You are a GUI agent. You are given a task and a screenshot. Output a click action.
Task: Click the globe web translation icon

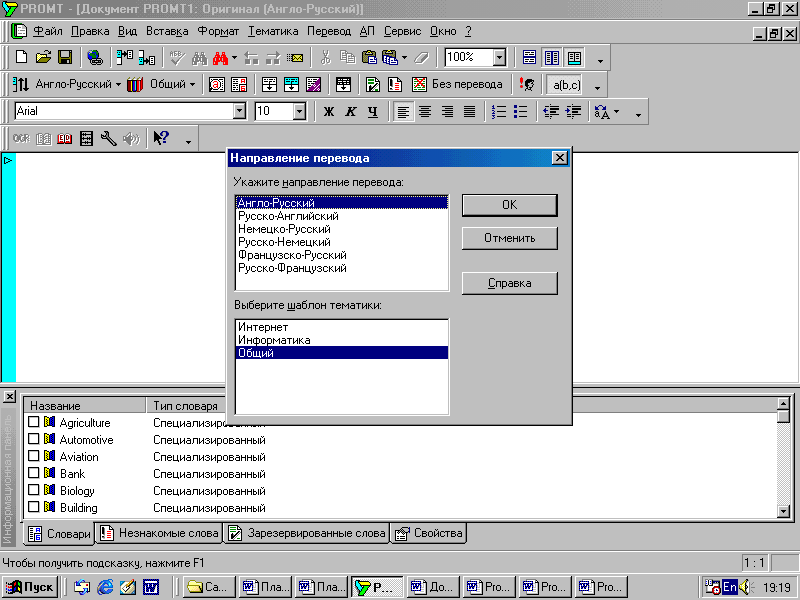[95, 57]
